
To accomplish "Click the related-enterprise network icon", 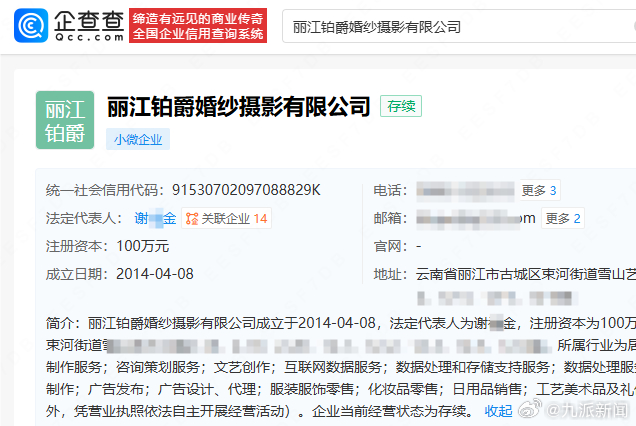I will point(192,219).
